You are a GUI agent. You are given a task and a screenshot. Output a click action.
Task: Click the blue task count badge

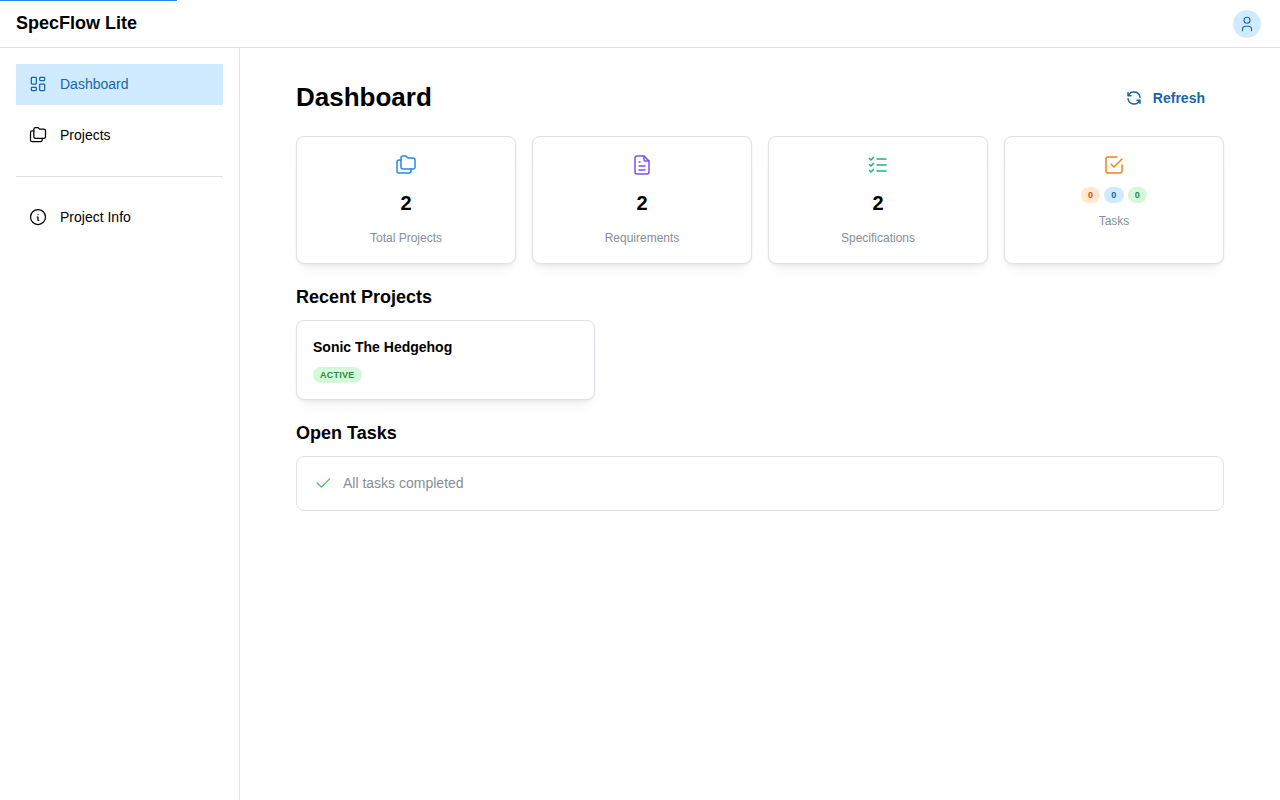tap(1114, 195)
